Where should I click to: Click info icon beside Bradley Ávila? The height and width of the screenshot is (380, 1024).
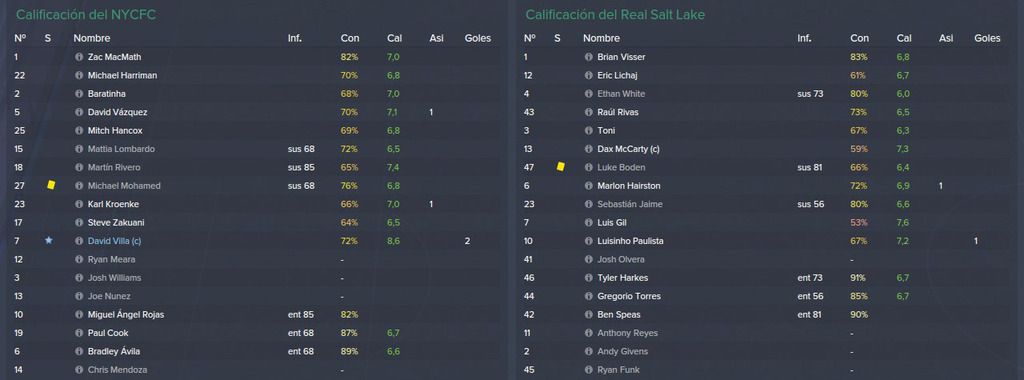(x=79, y=351)
